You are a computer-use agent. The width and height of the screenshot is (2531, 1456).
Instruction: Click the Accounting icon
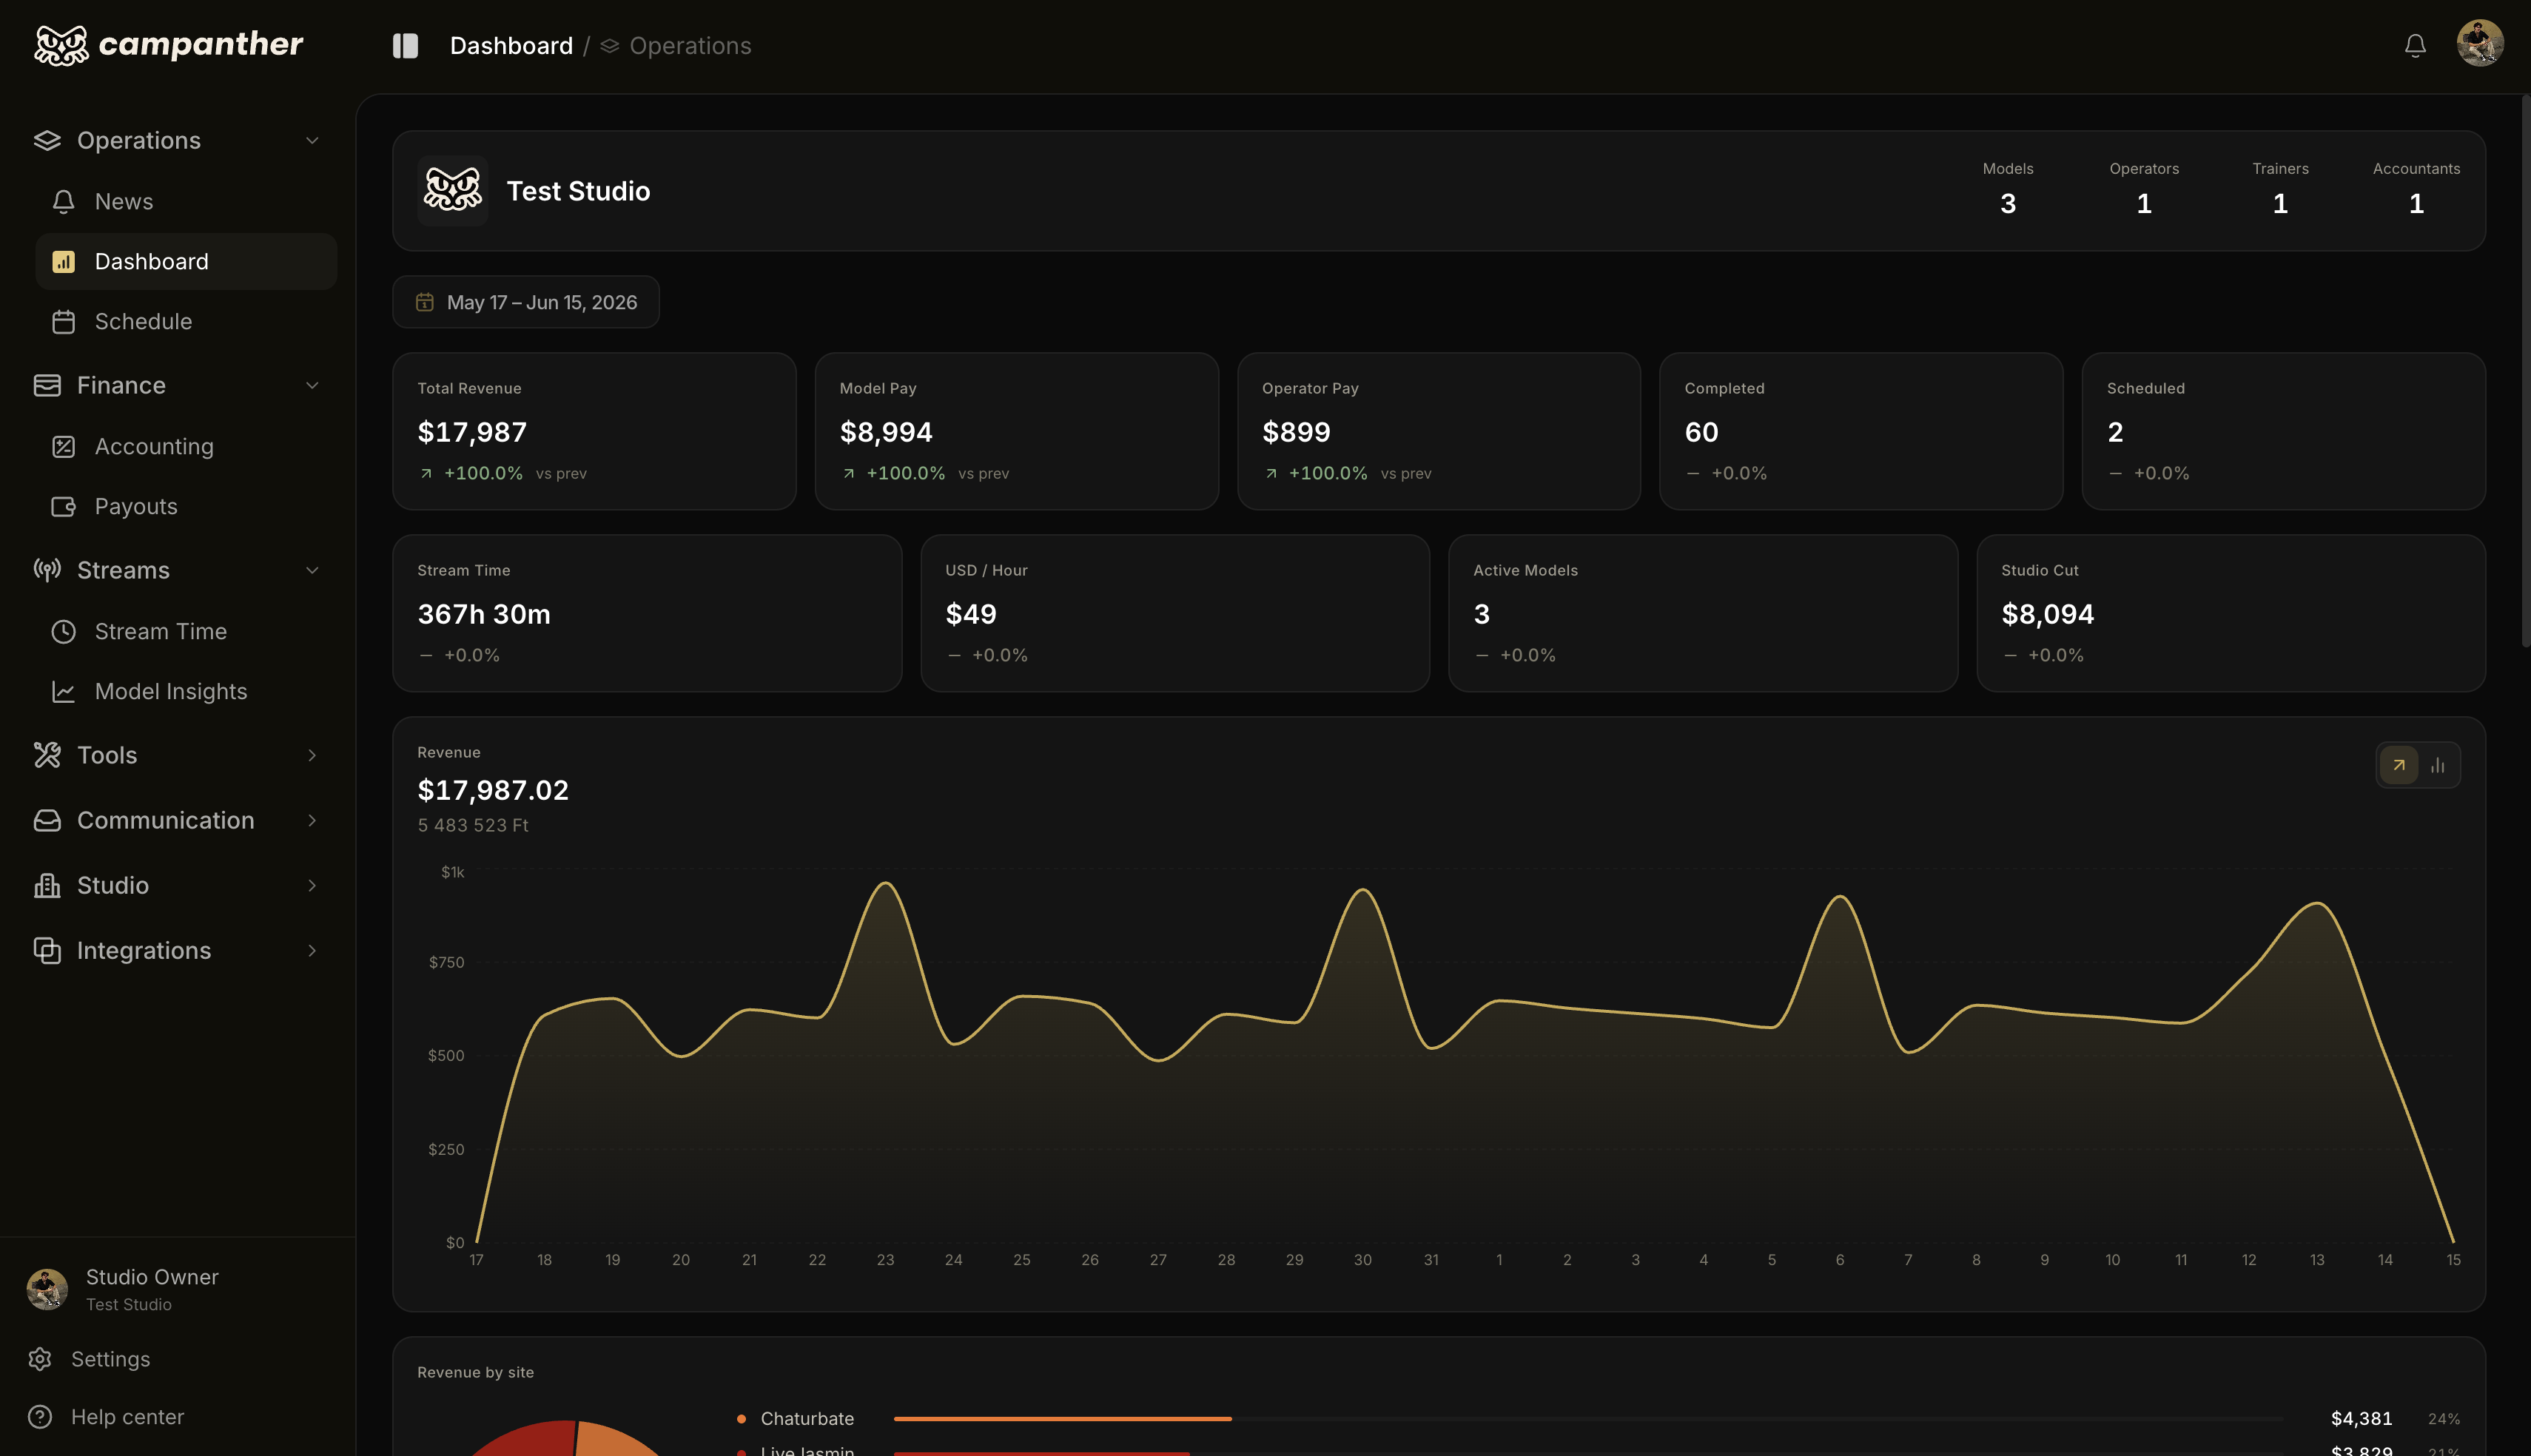pos(64,447)
